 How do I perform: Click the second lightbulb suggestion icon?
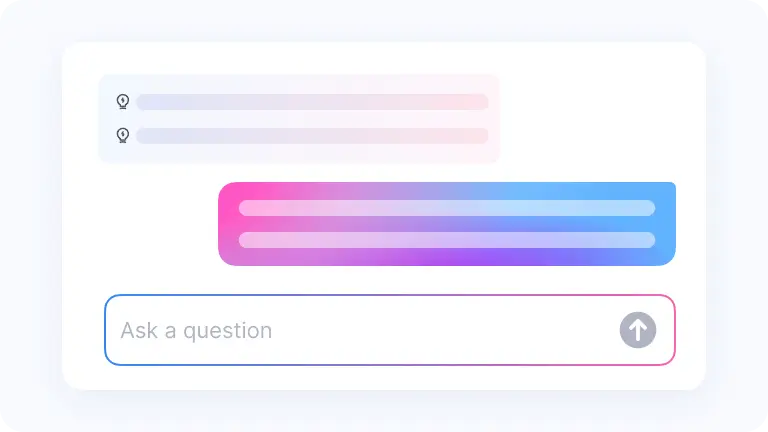(123, 135)
